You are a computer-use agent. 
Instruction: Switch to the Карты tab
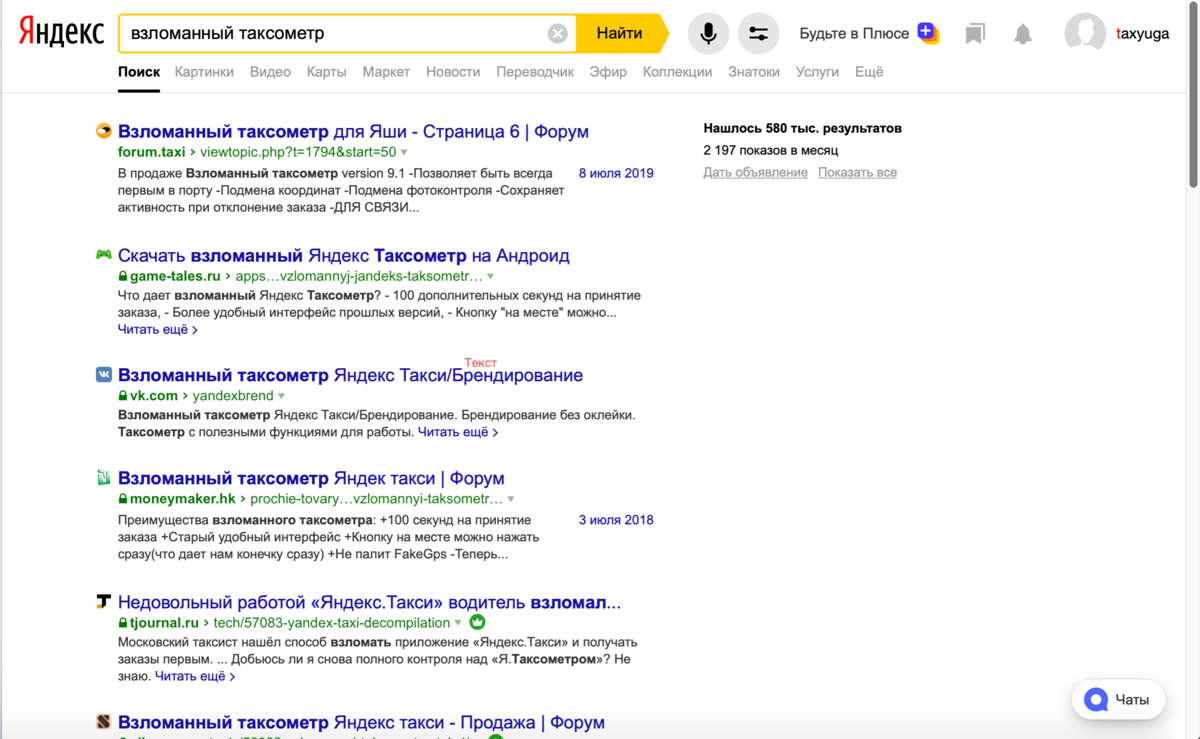click(327, 72)
